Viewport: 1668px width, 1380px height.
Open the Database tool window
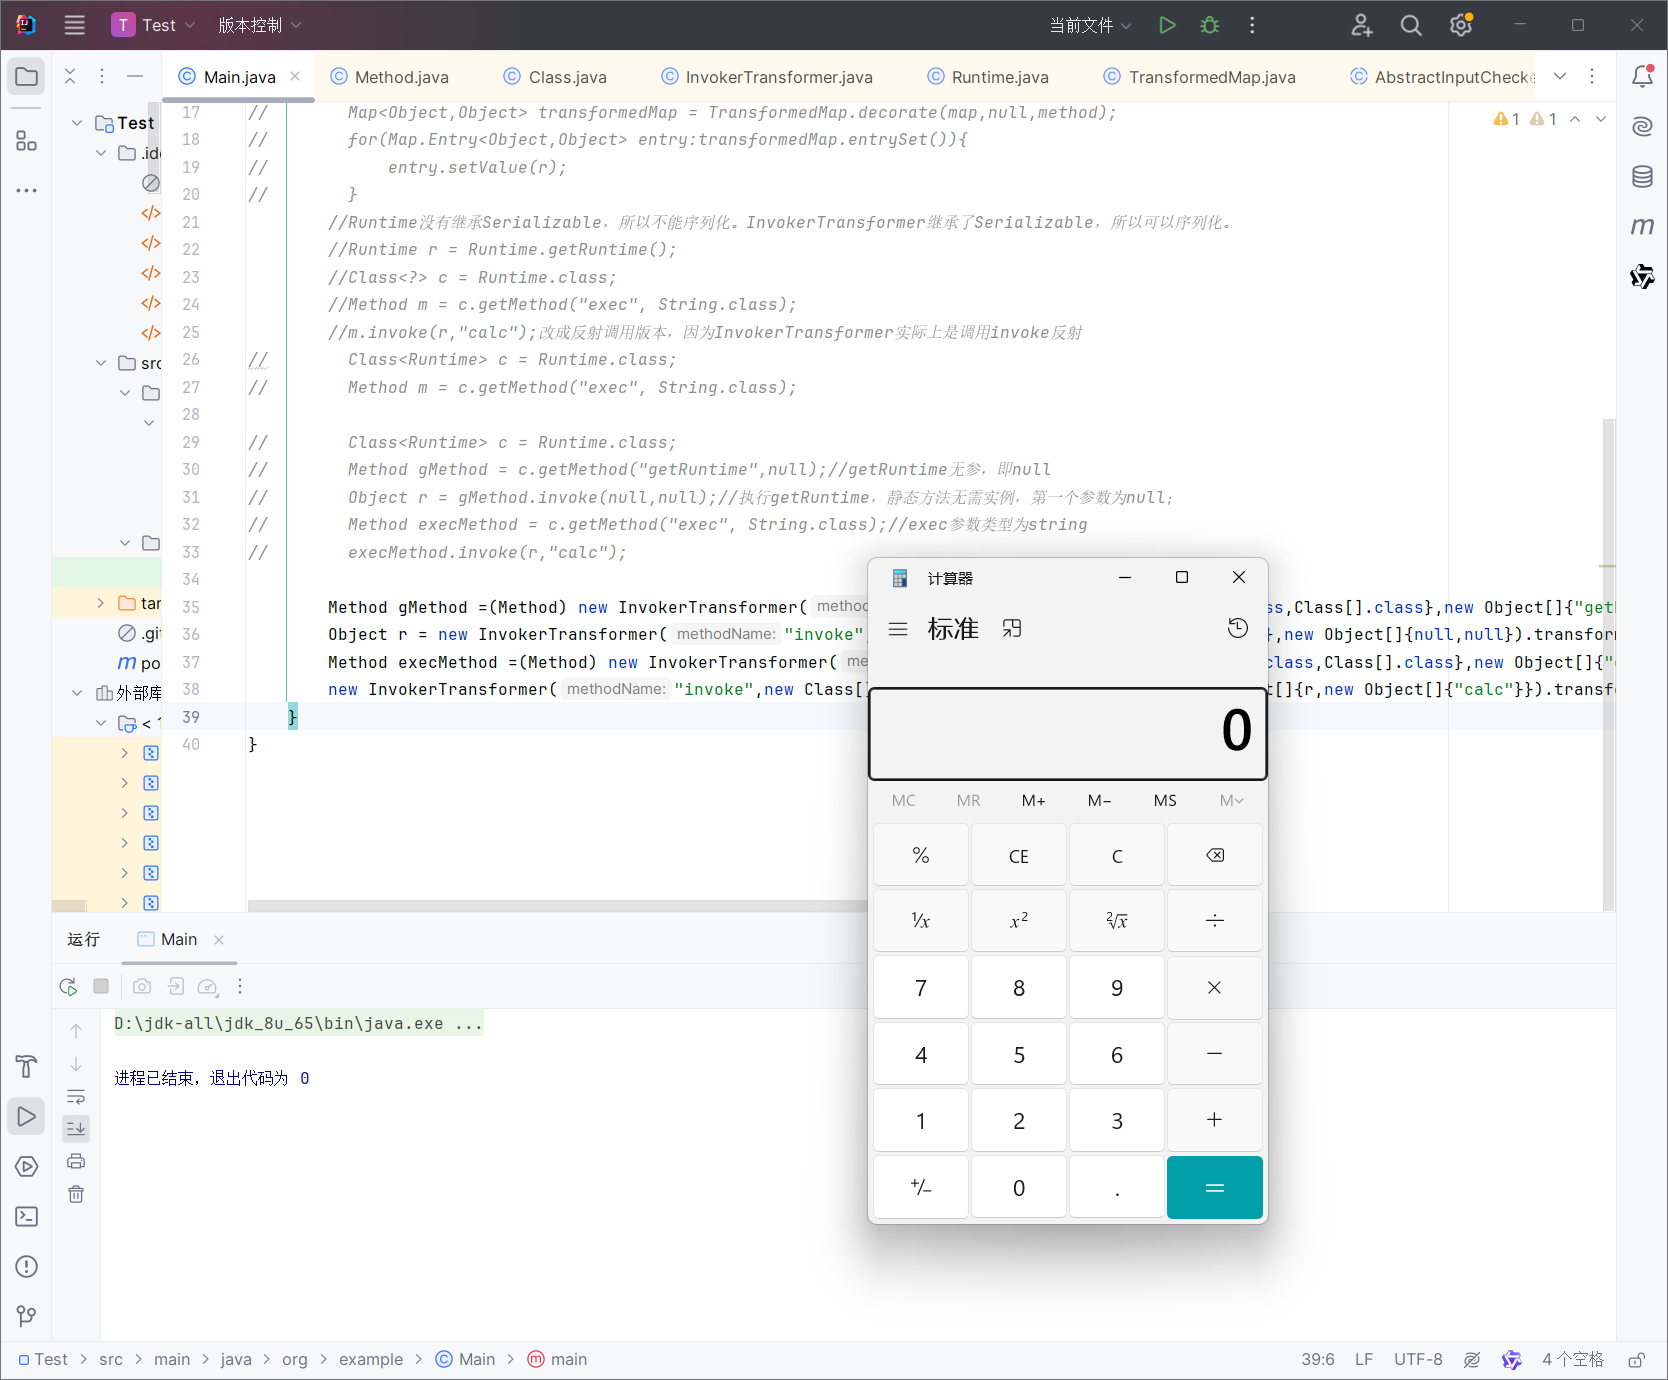[1642, 177]
